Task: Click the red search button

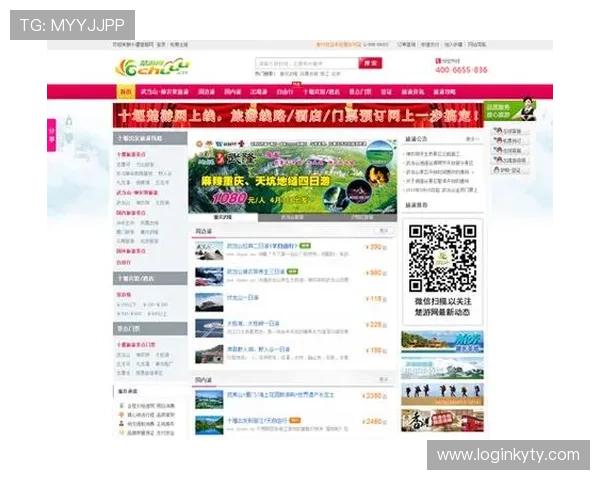Action: click(370, 63)
